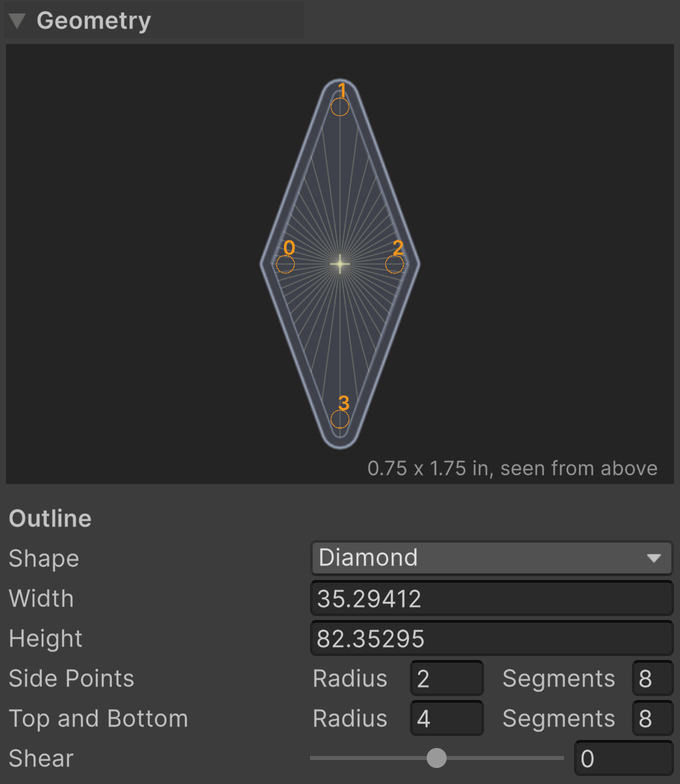Collapse the Geometry section triangle
The height and width of the screenshot is (784, 680).
(x=17, y=21)
